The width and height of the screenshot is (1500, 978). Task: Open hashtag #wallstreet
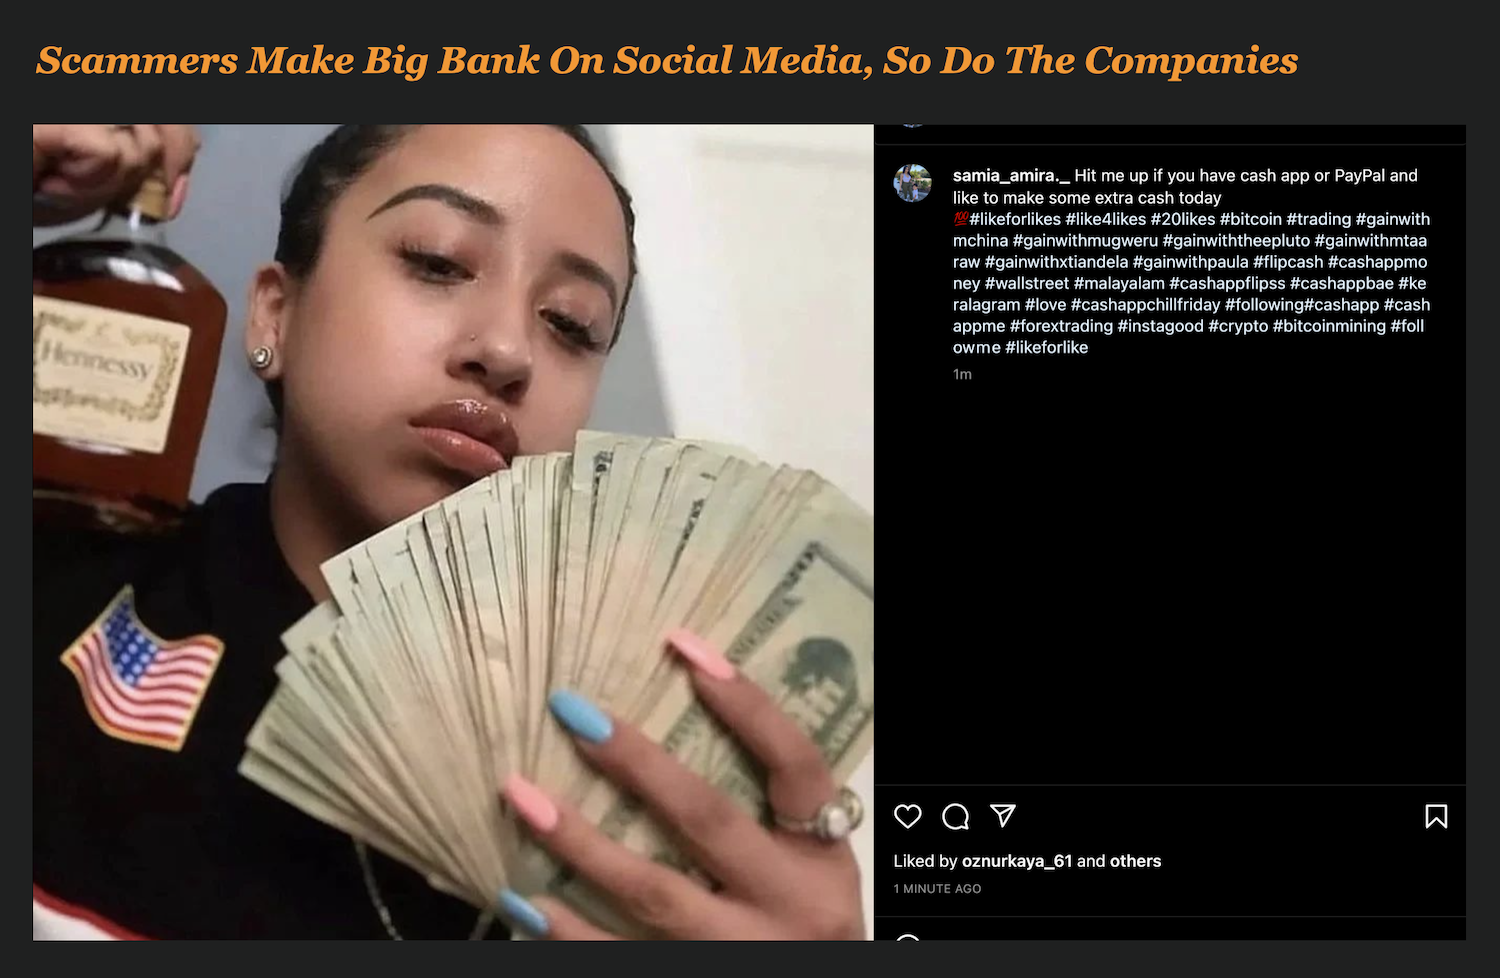point(1027,283)
